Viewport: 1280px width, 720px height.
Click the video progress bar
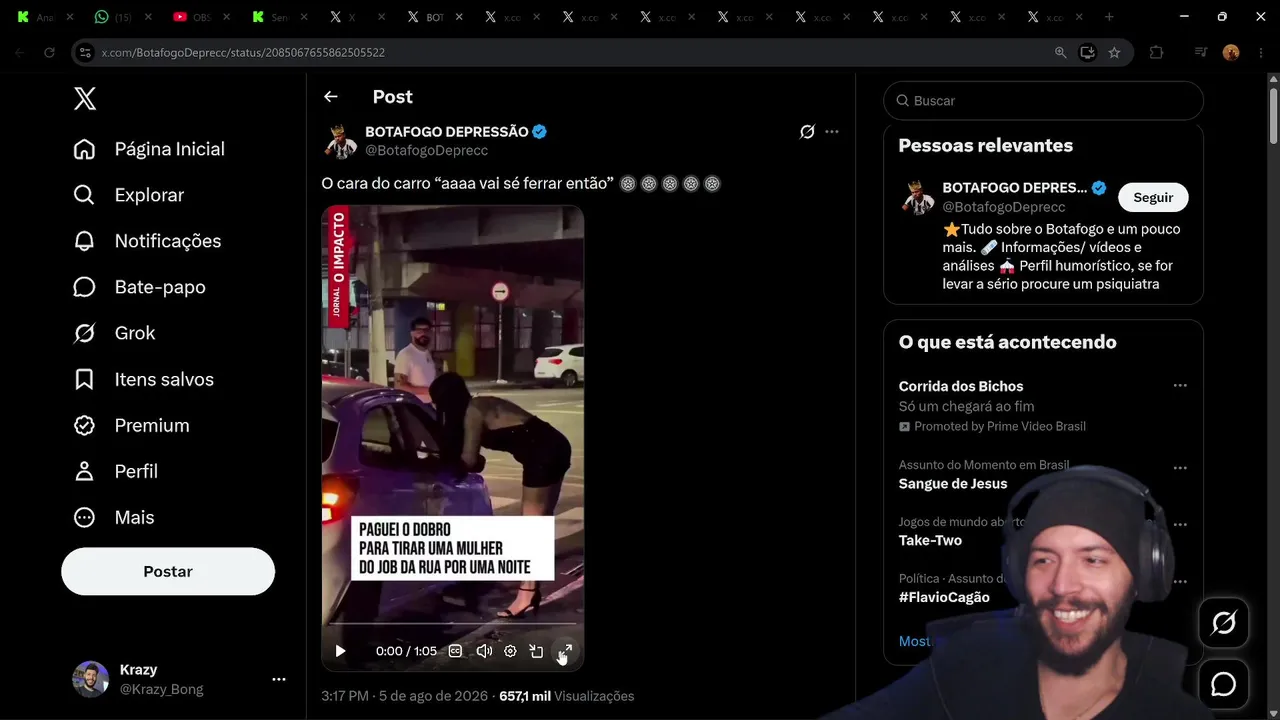click(452, 624)
